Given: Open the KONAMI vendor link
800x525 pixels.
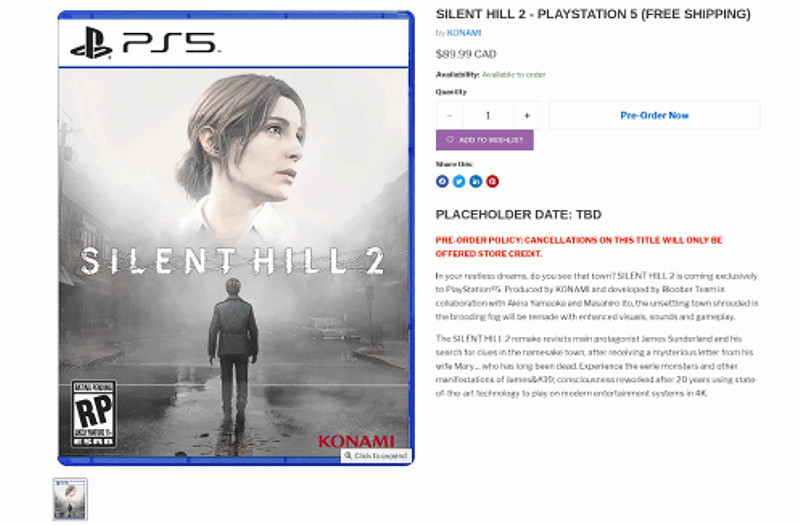Looking at the screenshot, I should click(x=464, y=33).
